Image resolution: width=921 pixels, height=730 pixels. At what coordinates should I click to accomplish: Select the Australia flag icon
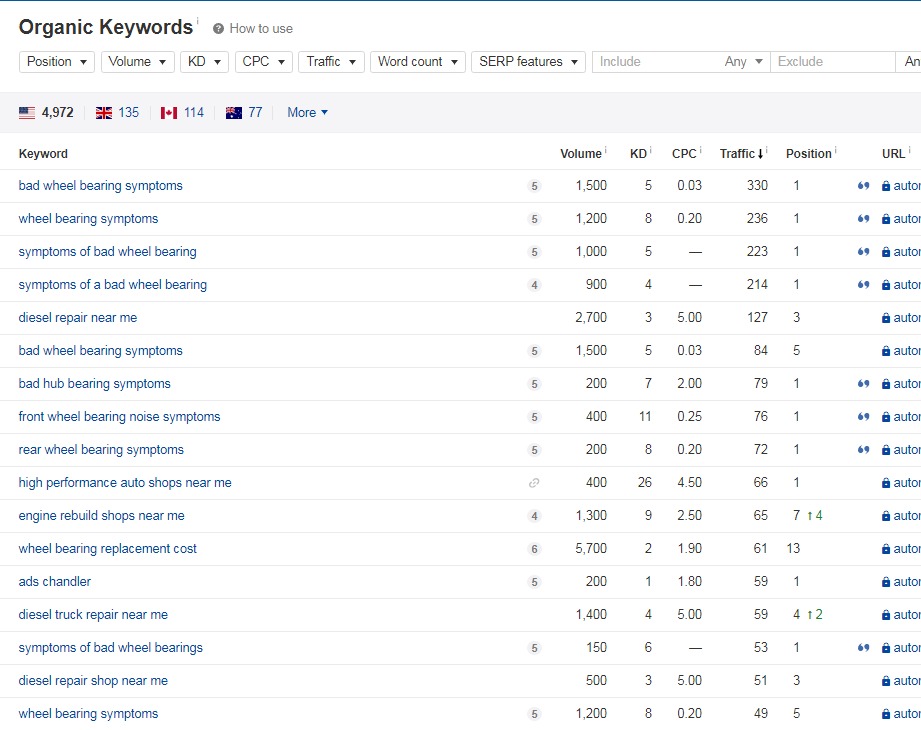pyautogui.click(x=234, y=113)
